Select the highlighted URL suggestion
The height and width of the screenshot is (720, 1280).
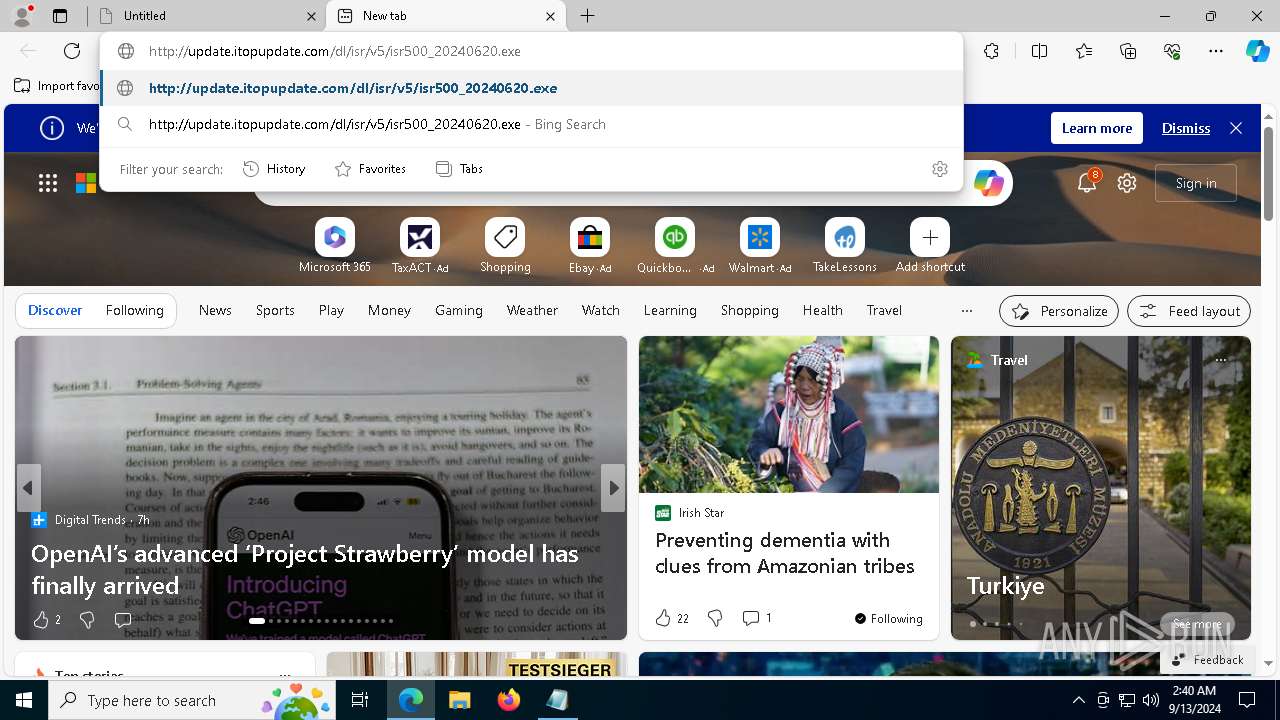(x=532, y=88)
